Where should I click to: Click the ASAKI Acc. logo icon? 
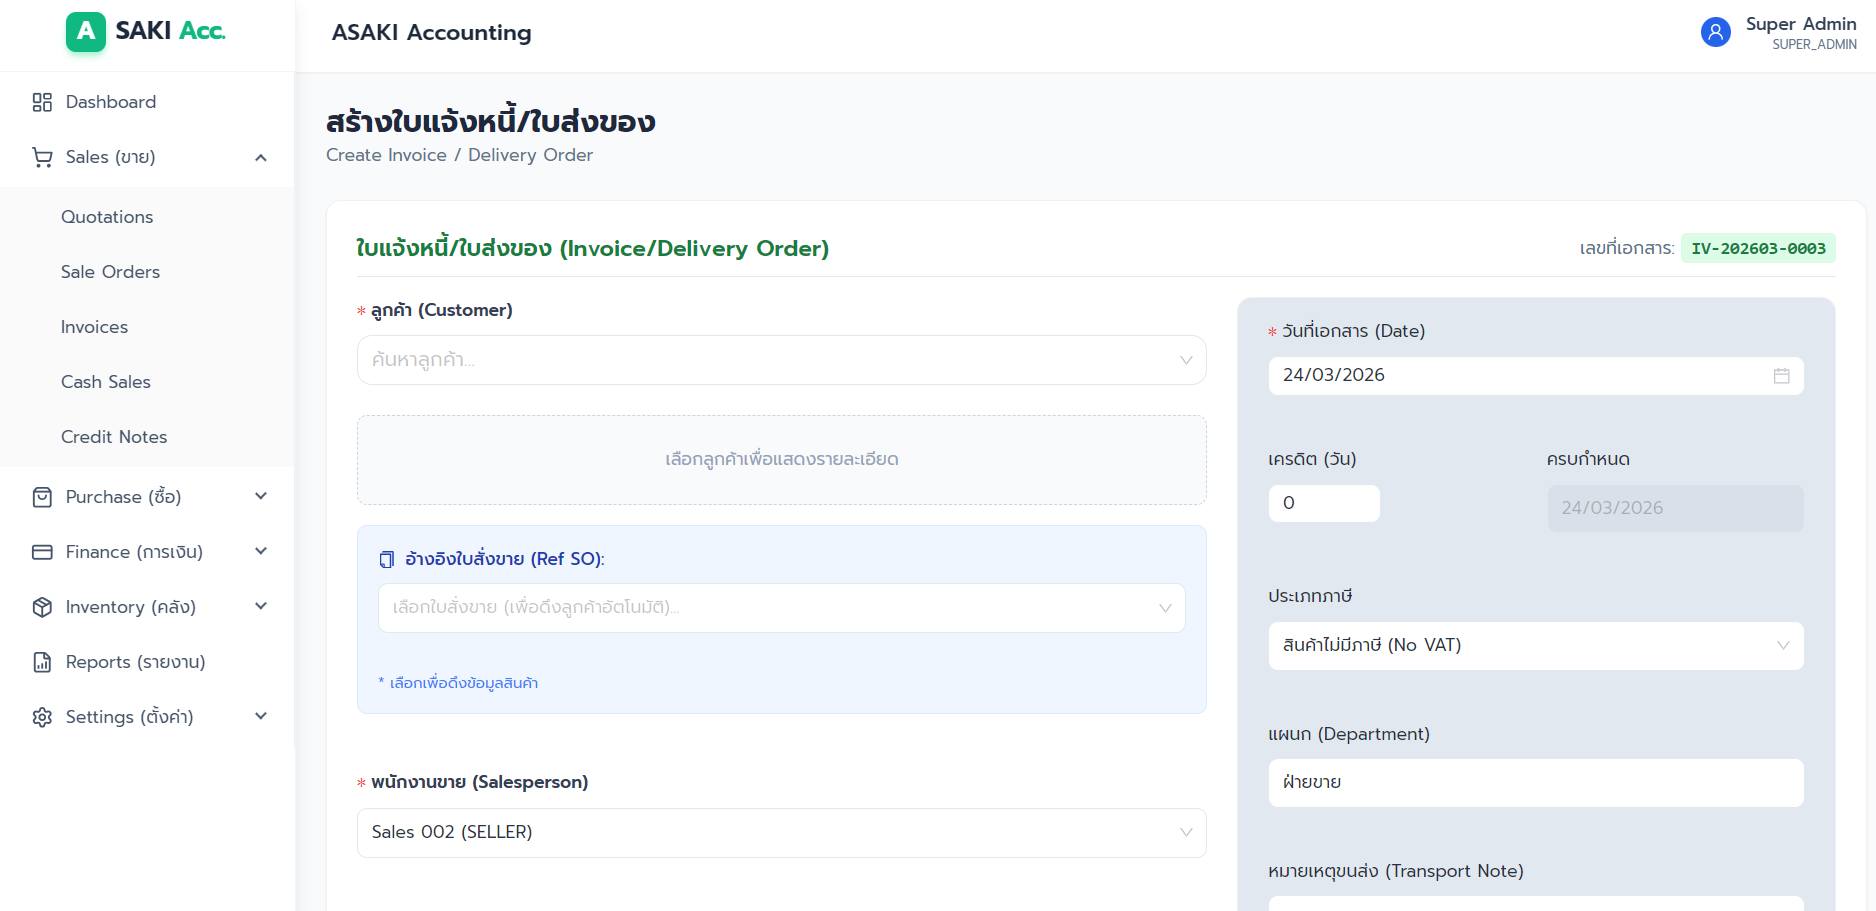pyautogui.click(x=86, y=32)
